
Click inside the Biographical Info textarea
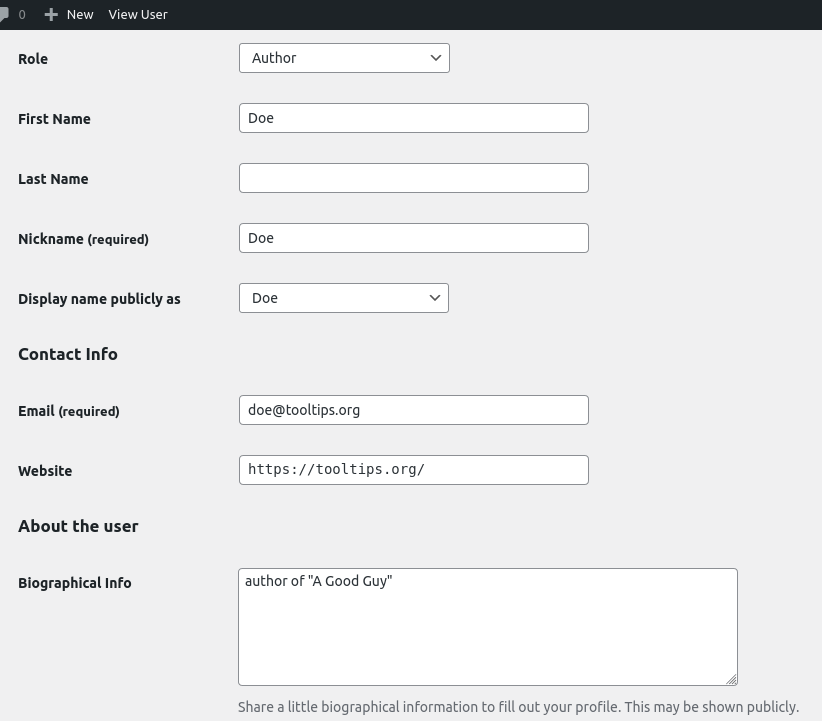click(488, 627)
